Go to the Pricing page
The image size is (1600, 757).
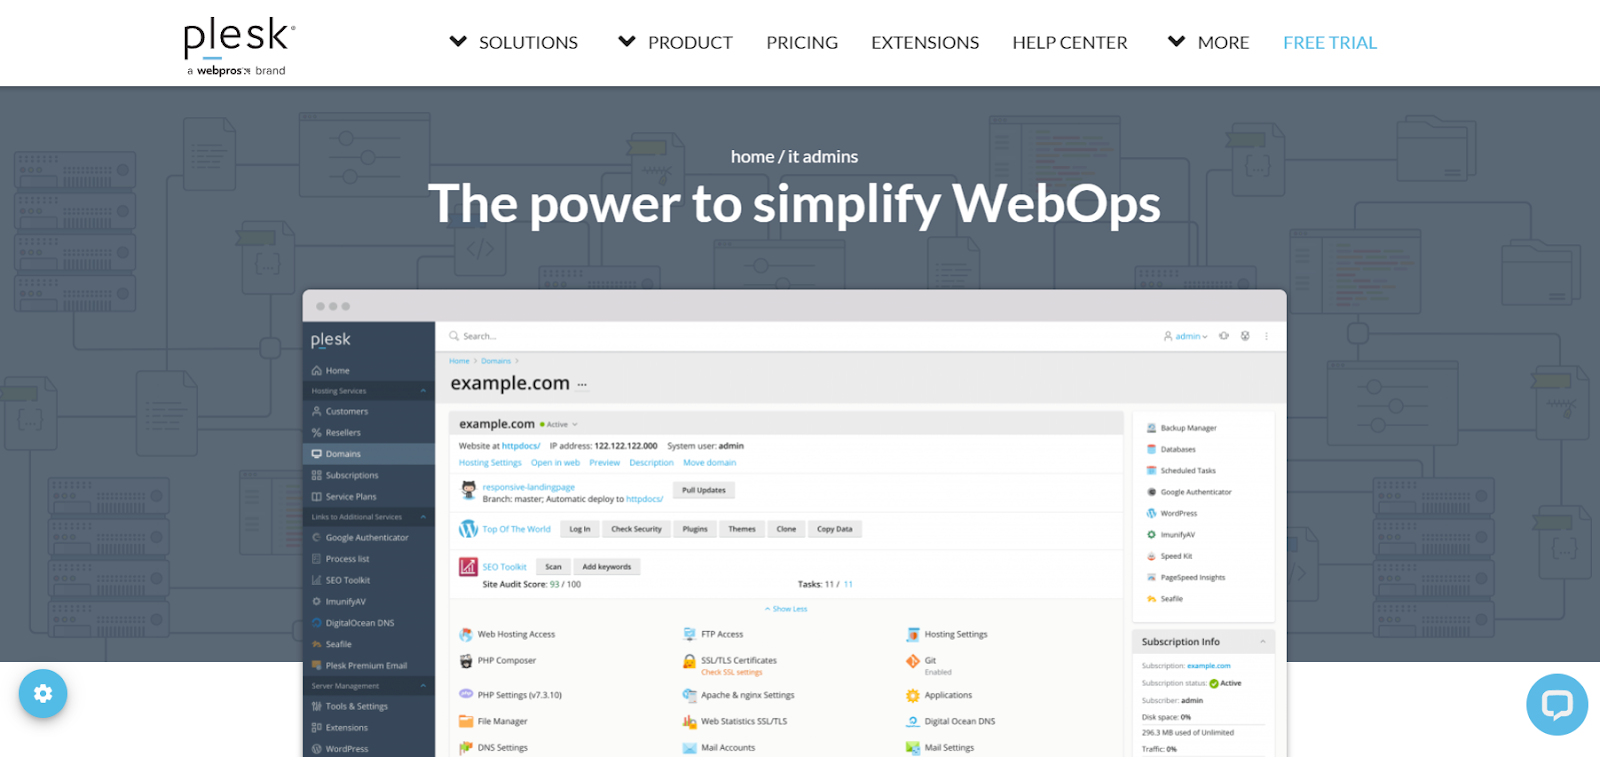[x=802, y=43]
